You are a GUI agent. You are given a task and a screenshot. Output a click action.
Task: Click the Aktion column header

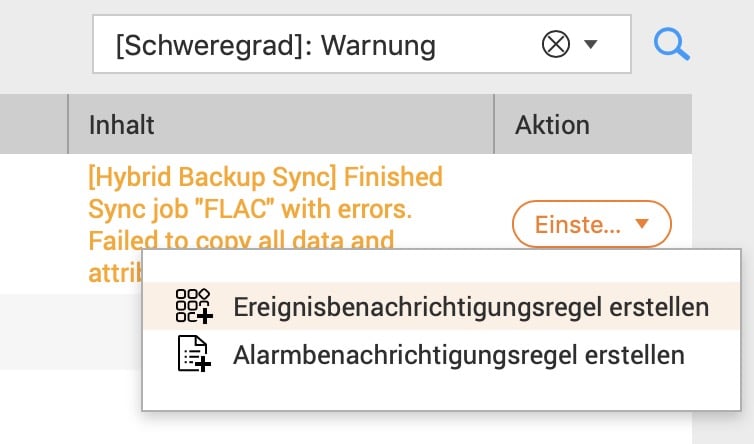[x=593, y=124]
